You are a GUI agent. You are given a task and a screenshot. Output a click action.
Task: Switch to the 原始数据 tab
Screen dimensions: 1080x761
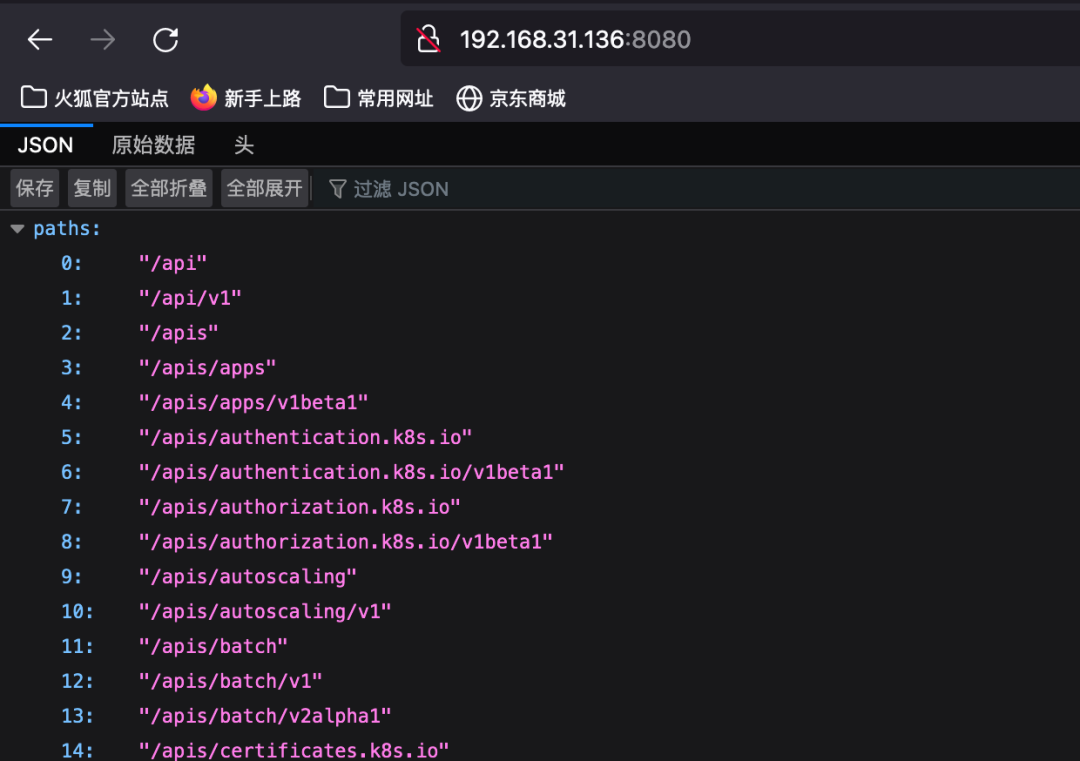(154, 145)
